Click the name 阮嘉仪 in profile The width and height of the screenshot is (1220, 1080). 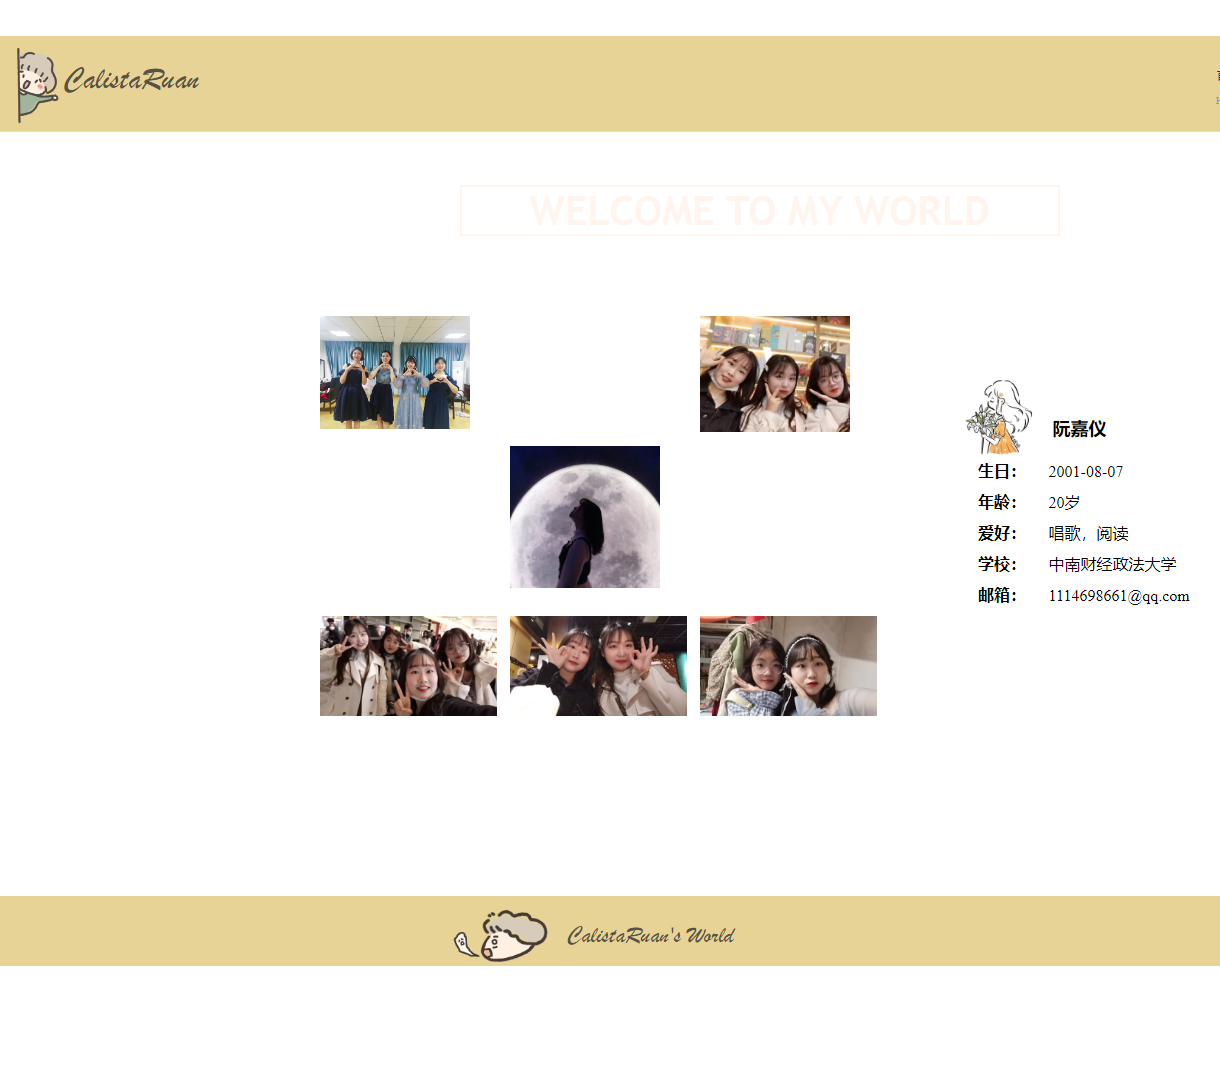pyautogui.click(x=1079, y=429)
